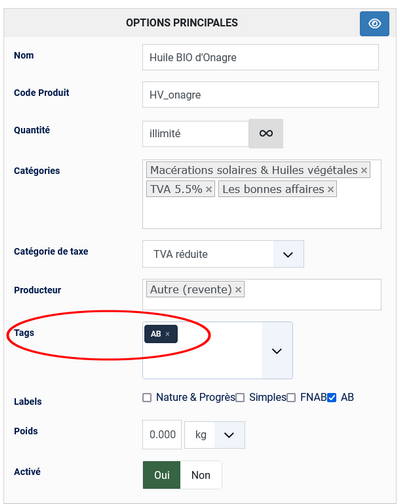Click the blue eye preview icon
Image resolution: width=400 pixels, height=504 pixels.
374,24
